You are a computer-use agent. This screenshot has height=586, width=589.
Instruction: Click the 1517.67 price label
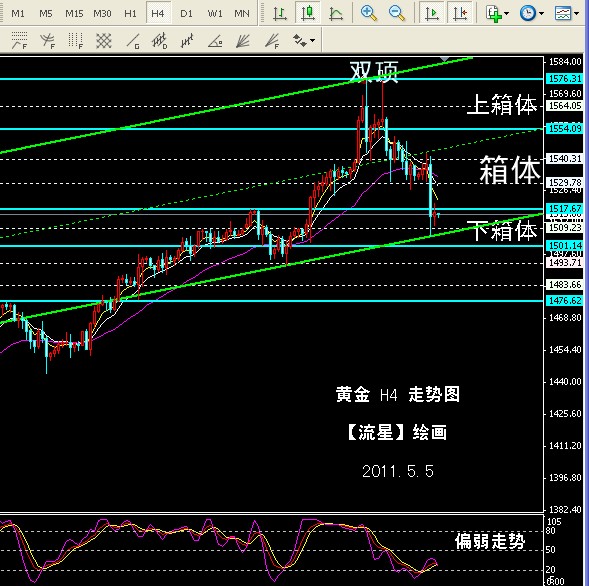[x=565, y=208]
